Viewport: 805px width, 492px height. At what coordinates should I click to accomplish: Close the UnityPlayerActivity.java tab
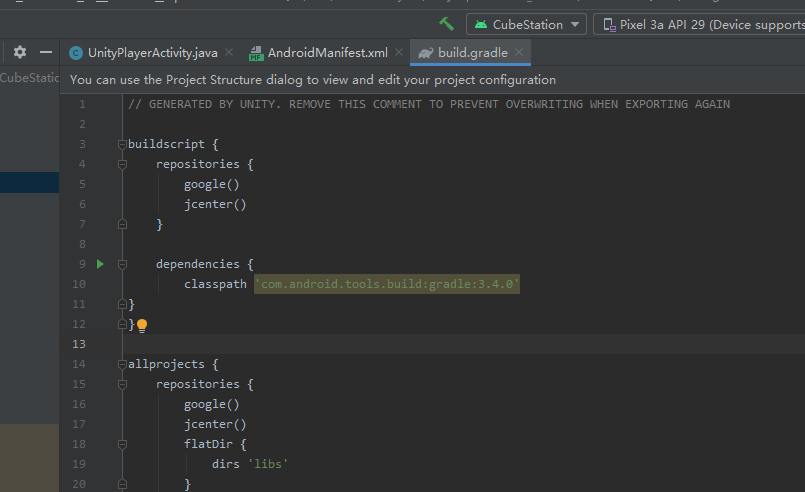tap(229, 52)
